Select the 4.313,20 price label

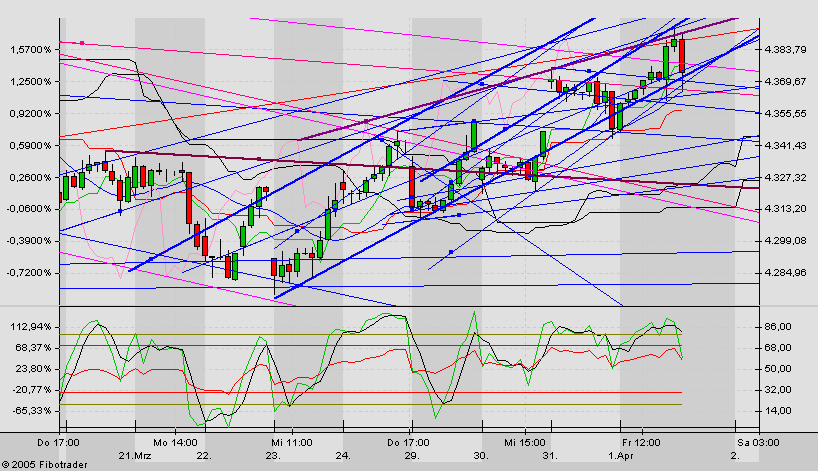tap(785, 209)
